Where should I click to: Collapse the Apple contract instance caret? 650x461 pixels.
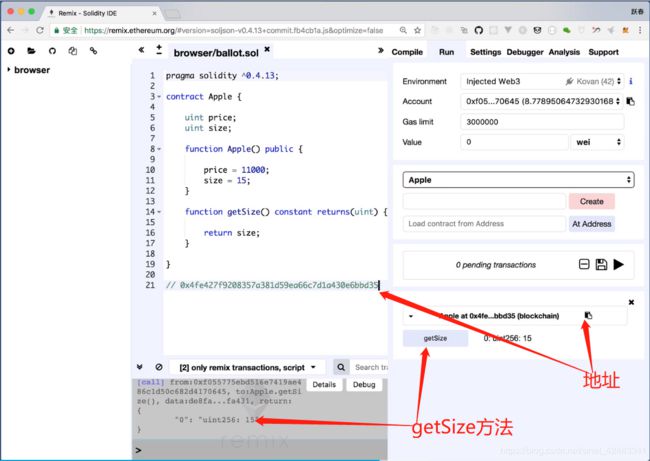point(410,316)
